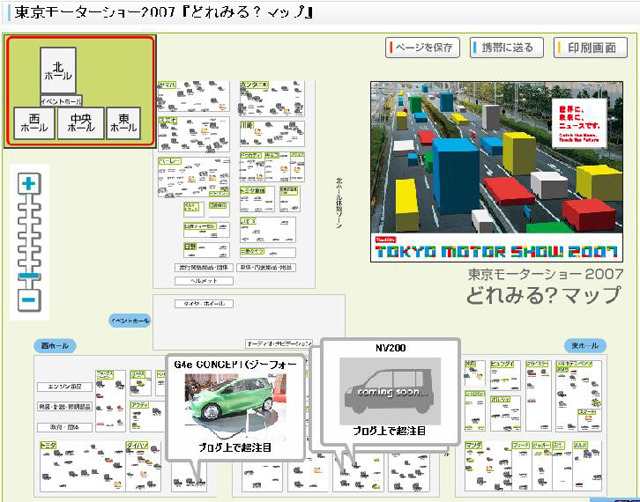Select the 政府・団体 booth box
640x502 pixels.
[x=64, y=427]
